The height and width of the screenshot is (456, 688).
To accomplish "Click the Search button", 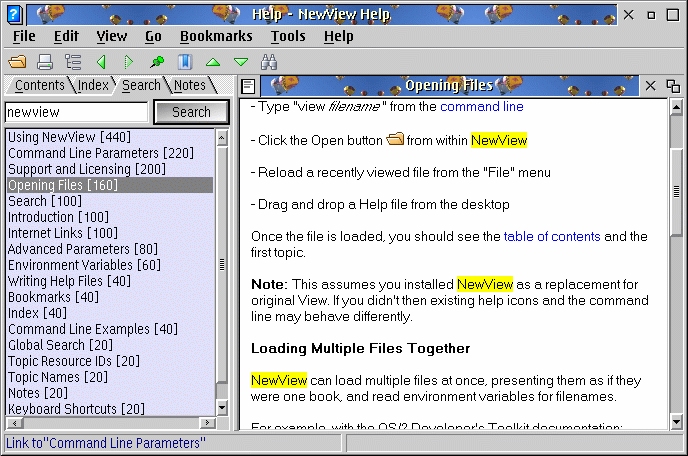I will tap(191, 112).
